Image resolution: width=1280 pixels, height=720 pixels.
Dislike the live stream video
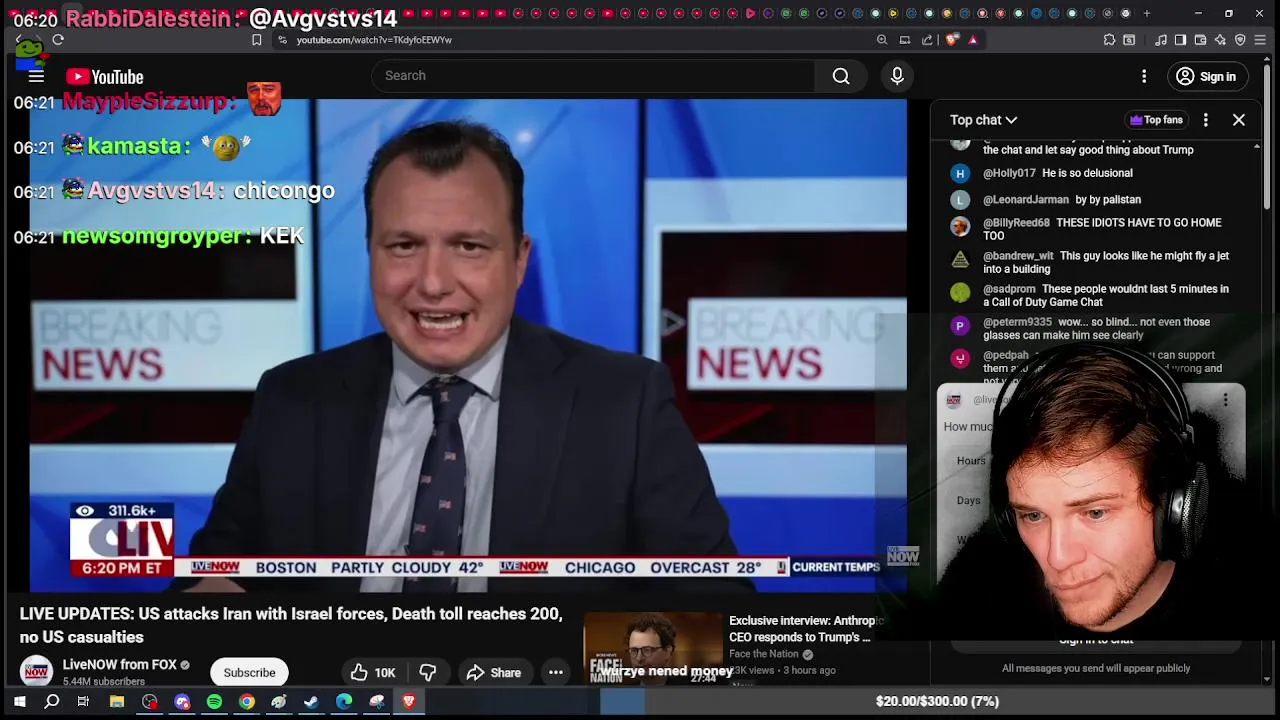428,673
